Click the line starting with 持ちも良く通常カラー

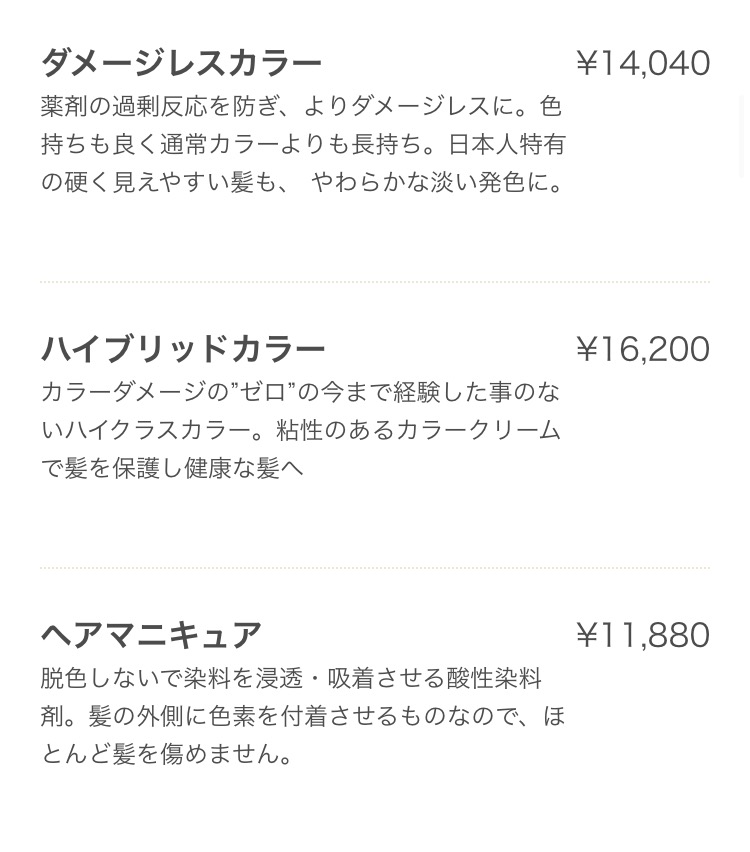pyautogui.click(x=303, y=144)
